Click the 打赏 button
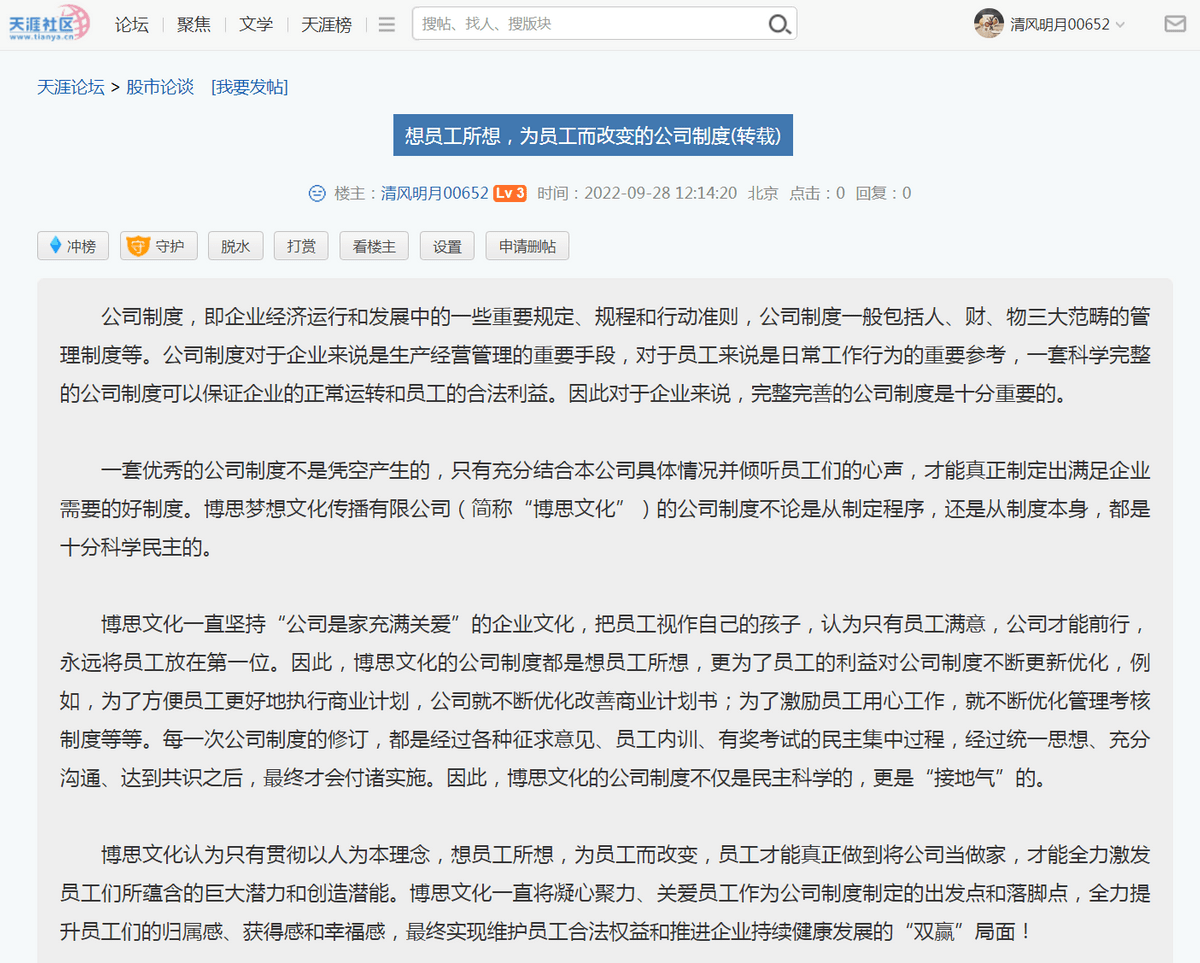This screenshot has width=1200, height=963. click(301, 246)
